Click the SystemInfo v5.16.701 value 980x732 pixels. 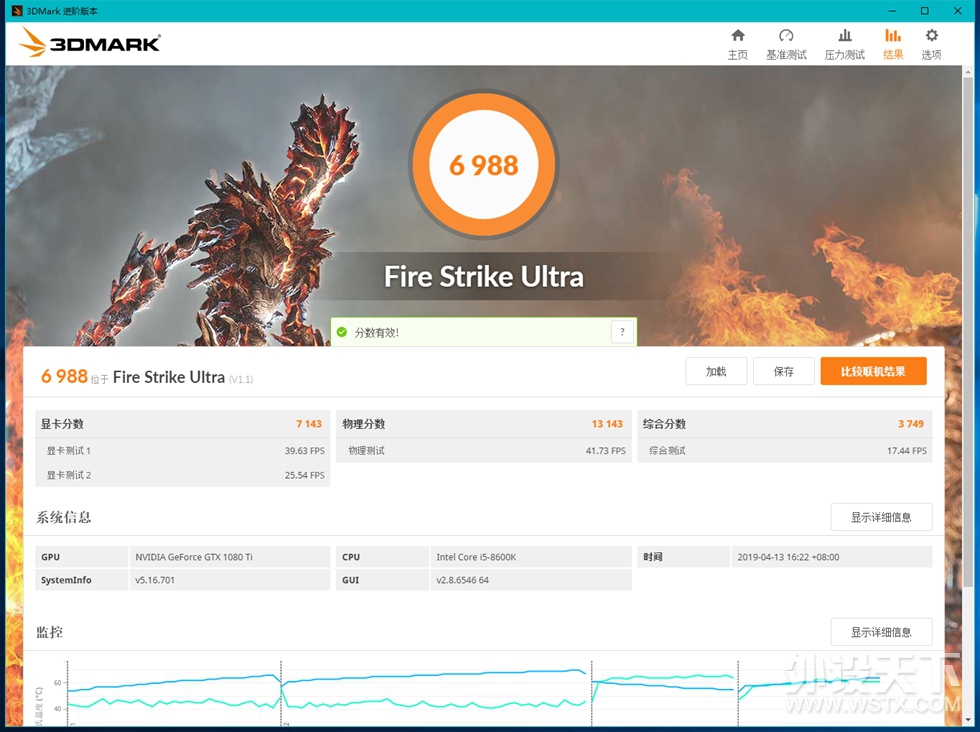click(x=155, y=580)
